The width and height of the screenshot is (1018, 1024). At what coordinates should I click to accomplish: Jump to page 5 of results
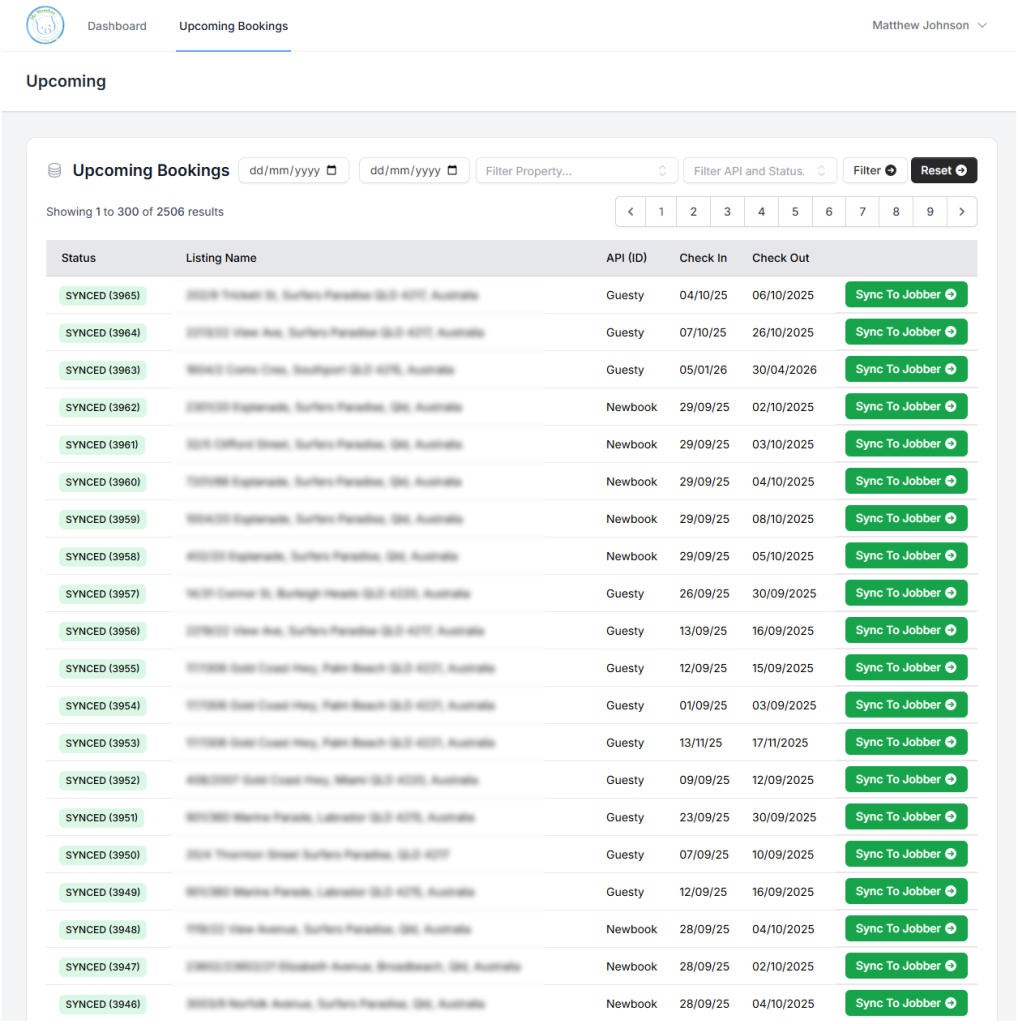(795, 212)
